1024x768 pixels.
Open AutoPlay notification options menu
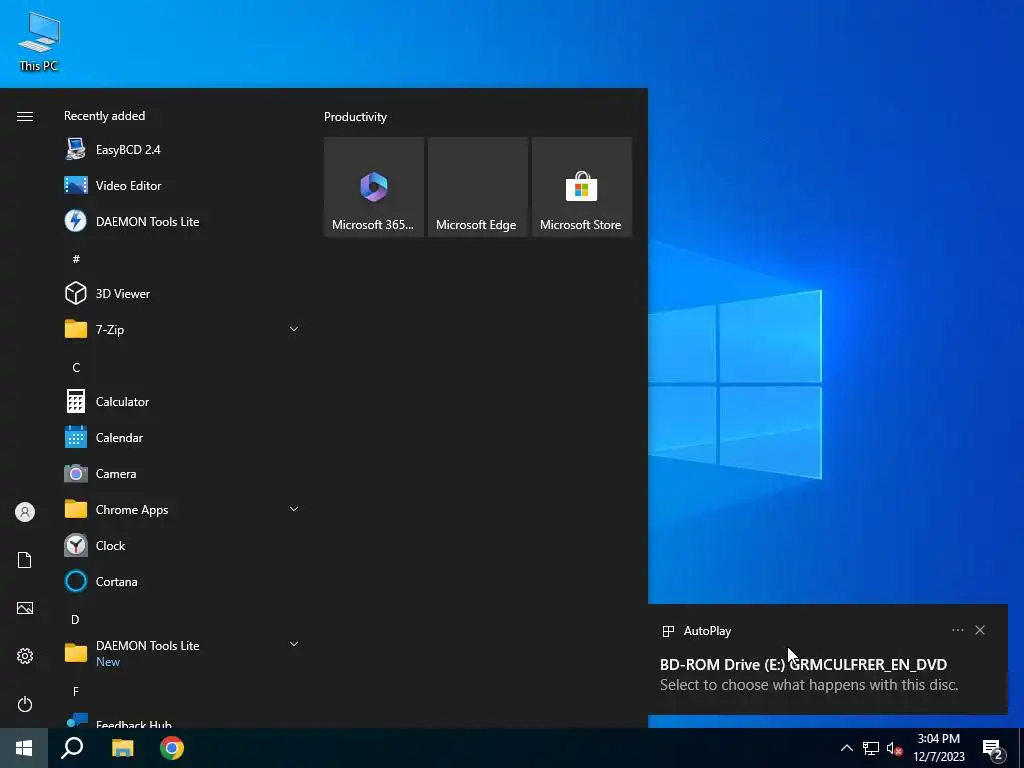coord(957,630)
